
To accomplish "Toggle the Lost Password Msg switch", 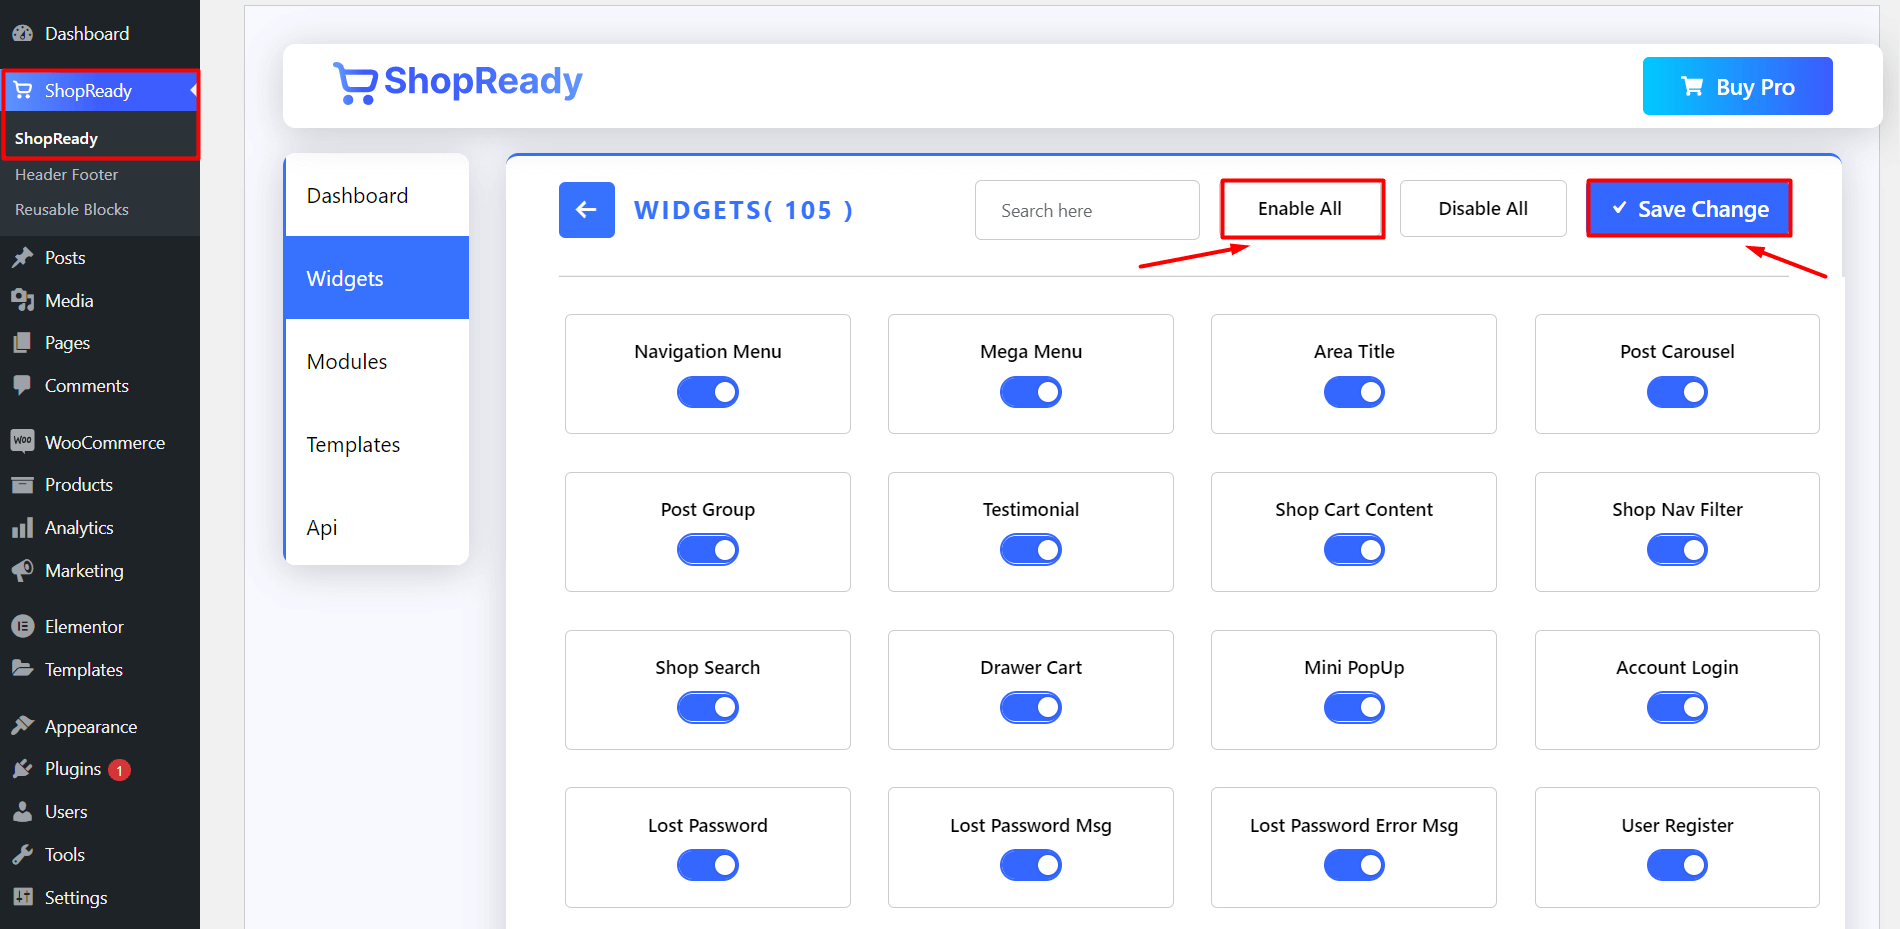I will (1031, 865).
